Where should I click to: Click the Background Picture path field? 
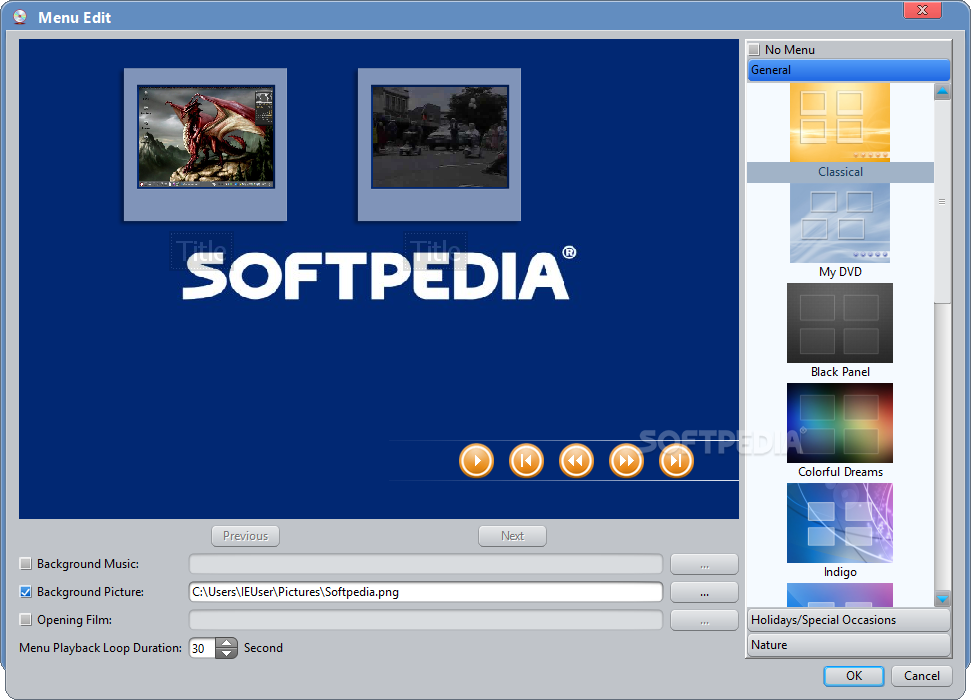[425, 592]
